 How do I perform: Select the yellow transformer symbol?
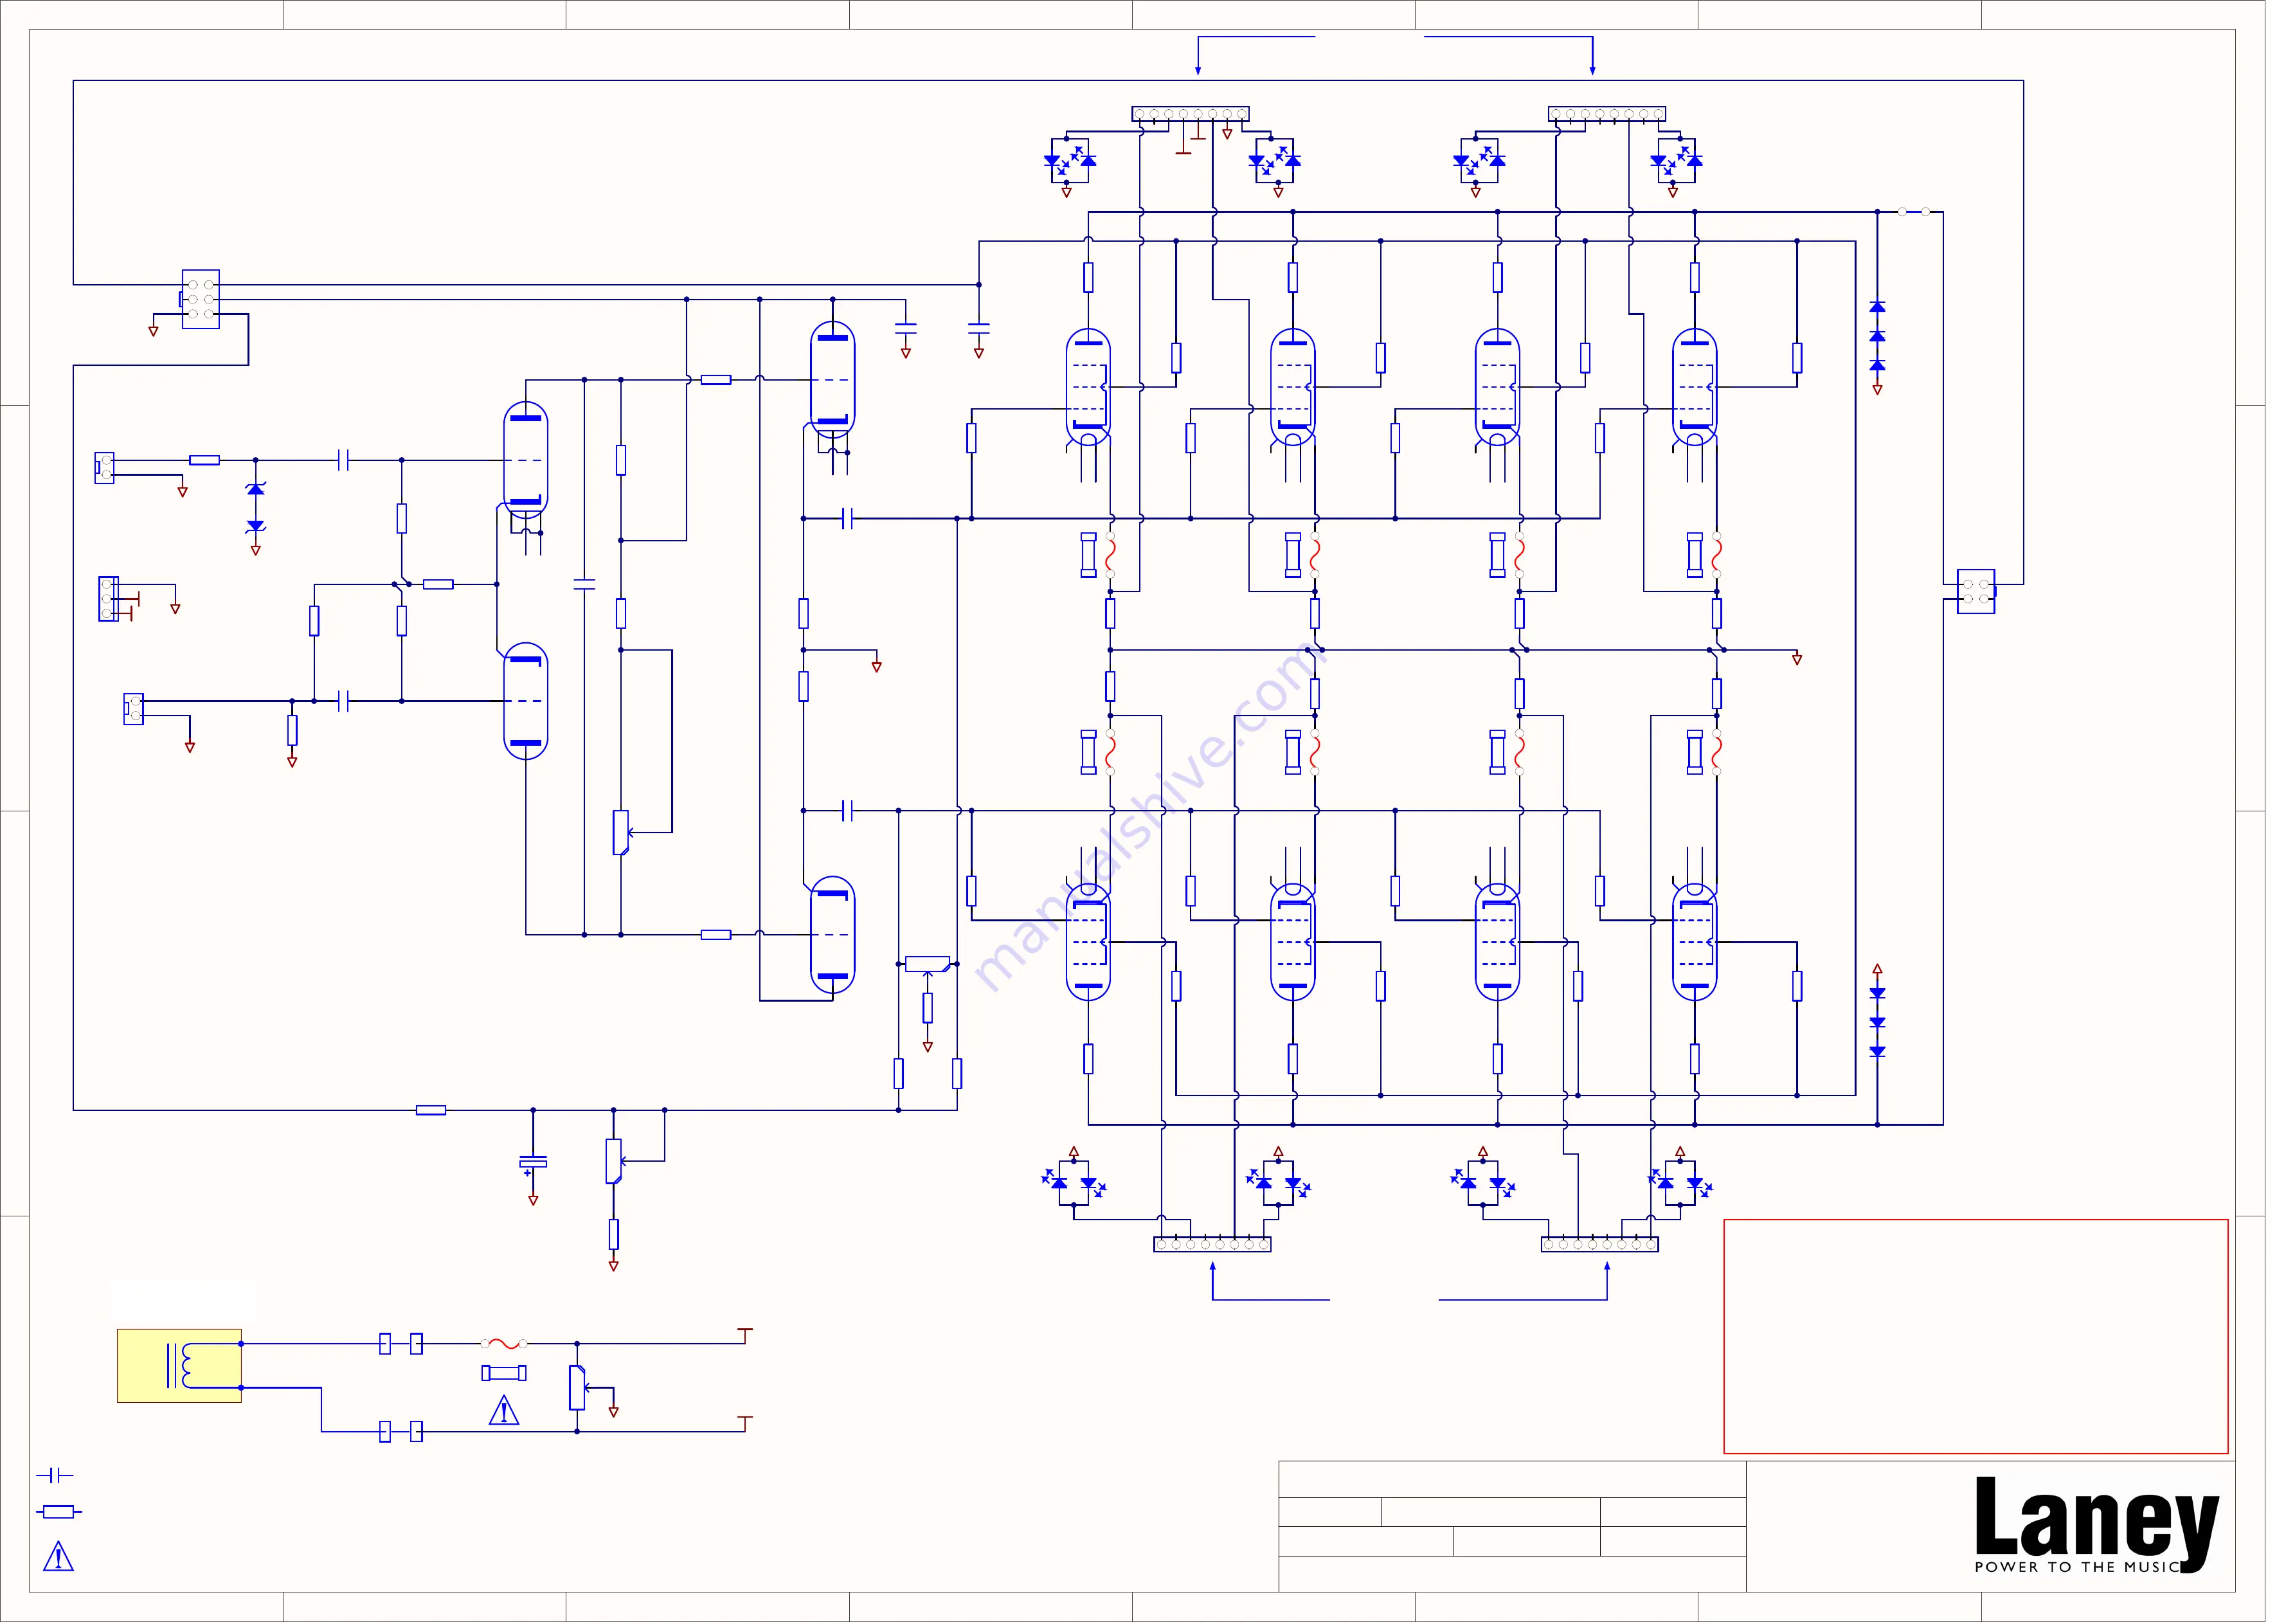click(179, 1366)
